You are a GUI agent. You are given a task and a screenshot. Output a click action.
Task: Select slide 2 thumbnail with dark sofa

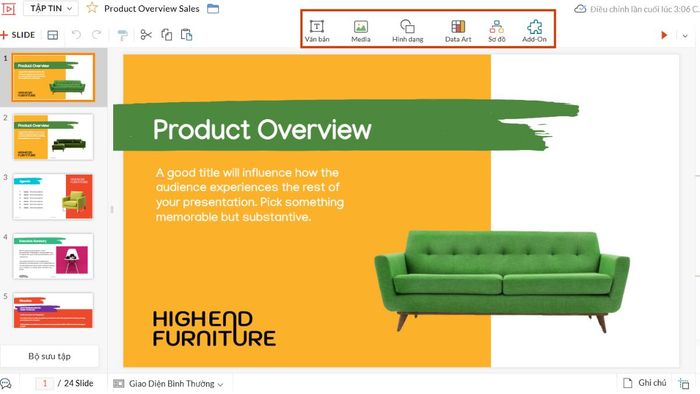[x=53, y=137]
